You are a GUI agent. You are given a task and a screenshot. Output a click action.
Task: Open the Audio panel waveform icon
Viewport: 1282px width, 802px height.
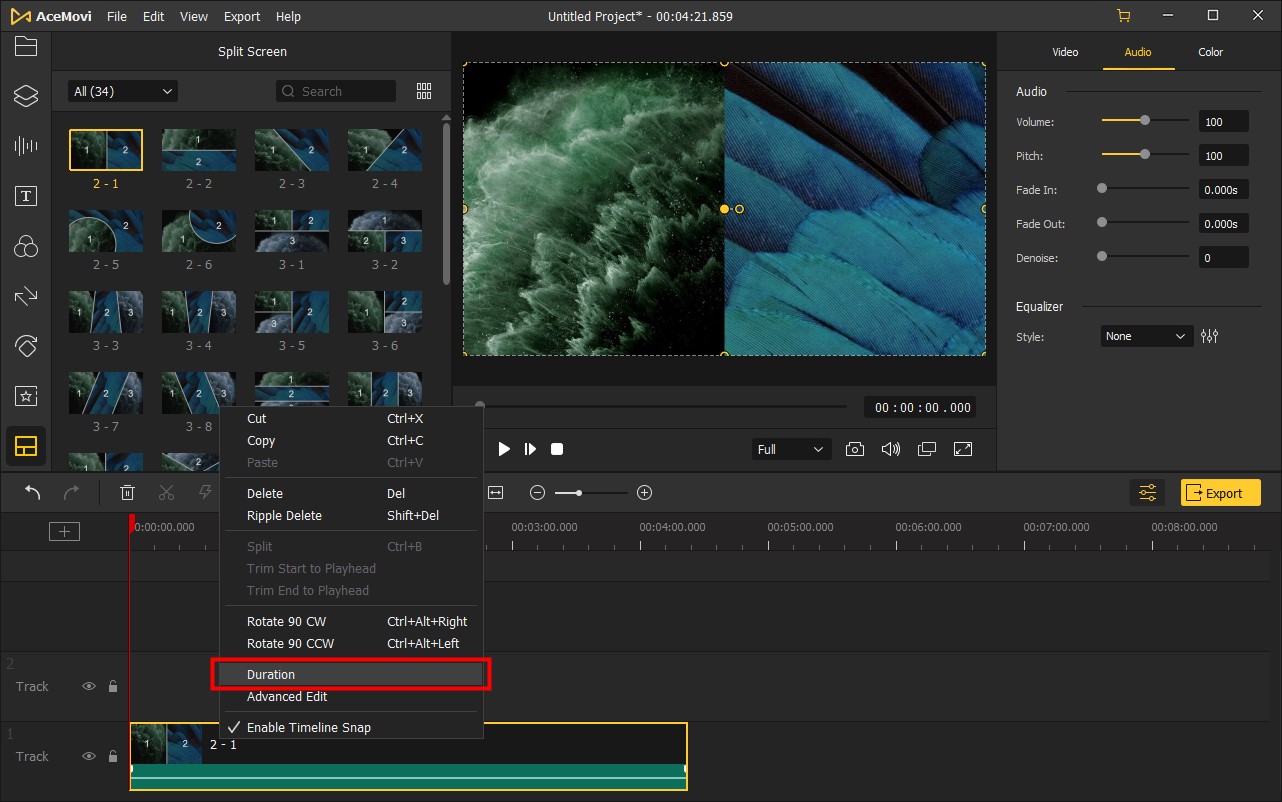[x=26, y=146]
